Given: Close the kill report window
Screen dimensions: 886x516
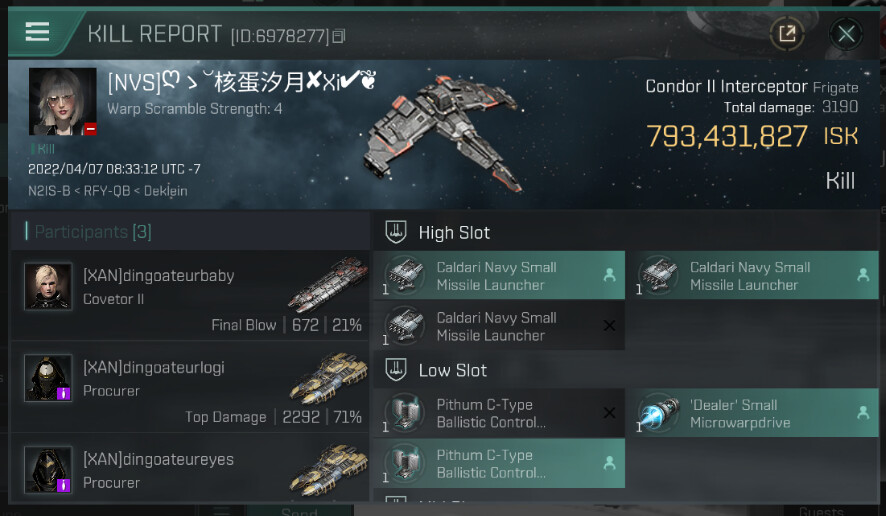Looking at the screenshot, I should 846,34.
